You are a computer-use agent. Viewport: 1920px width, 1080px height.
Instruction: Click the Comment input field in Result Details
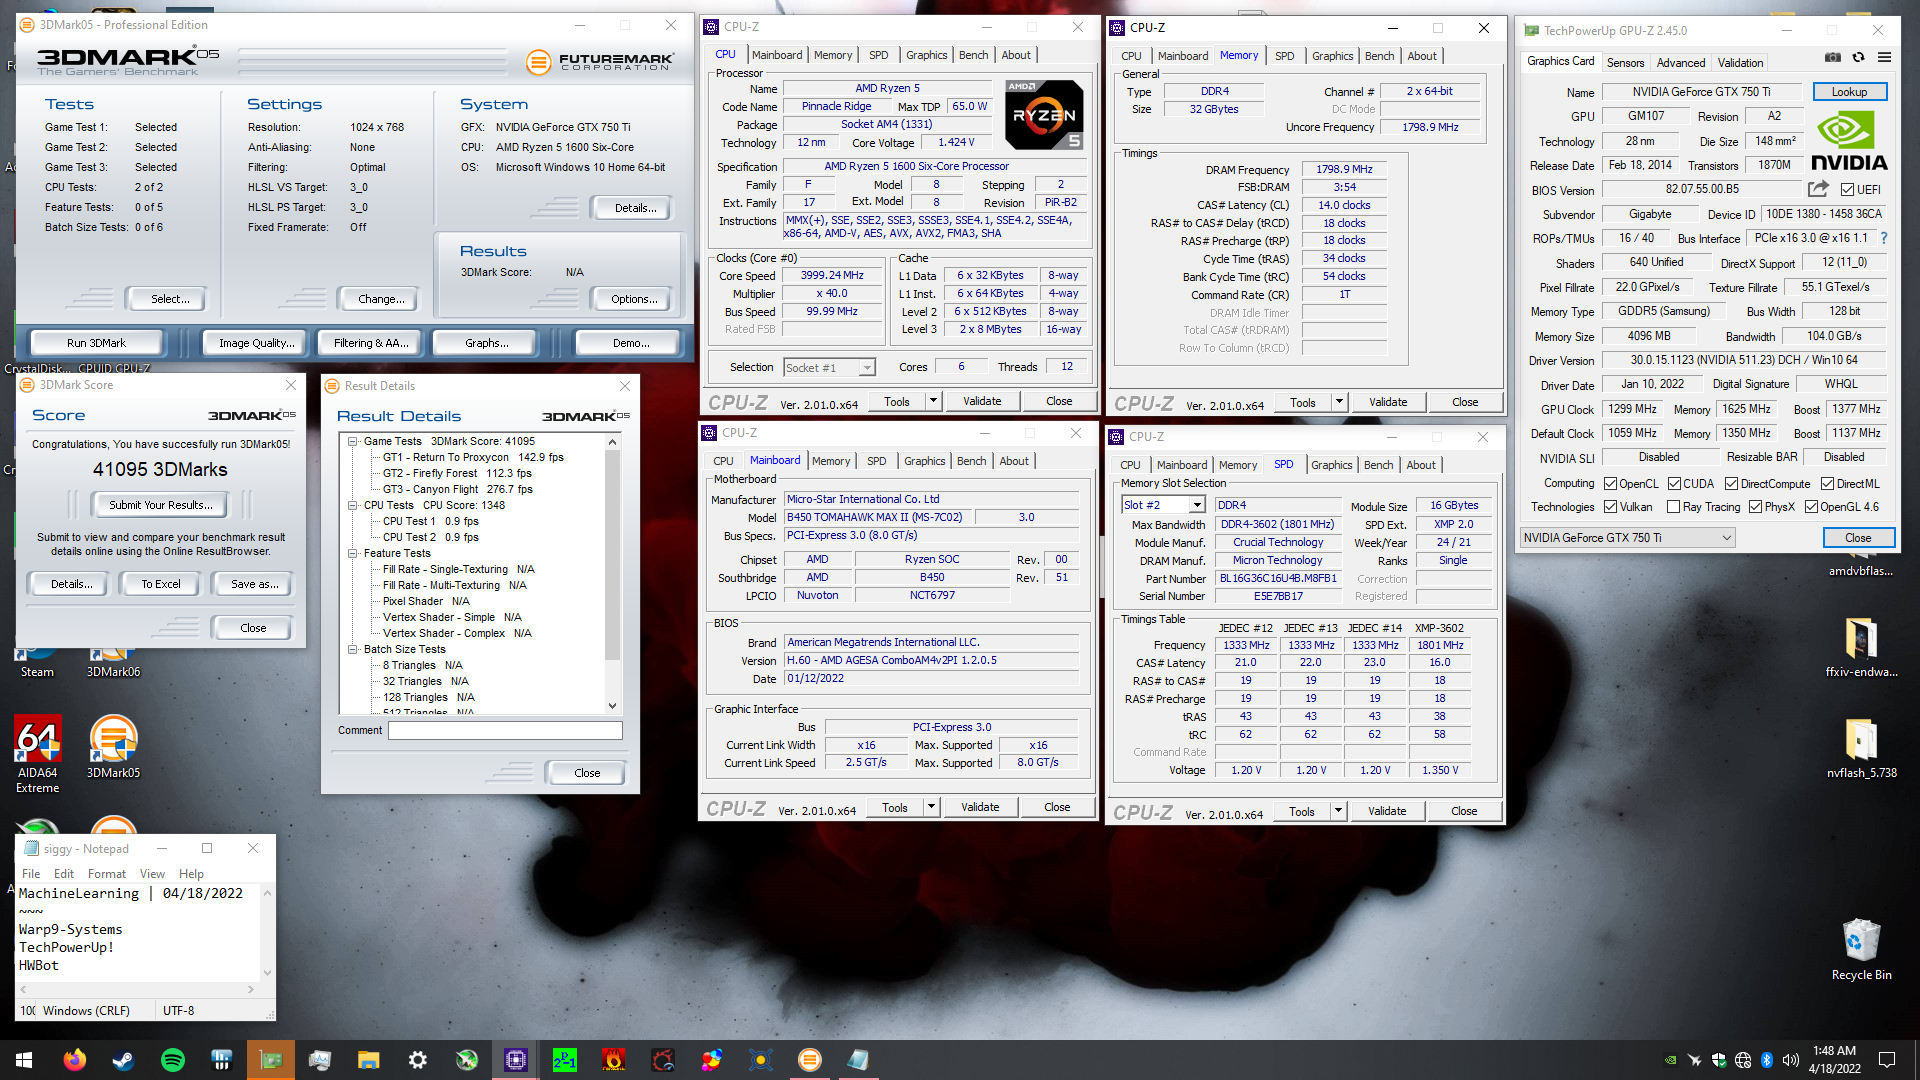(505, 731)
